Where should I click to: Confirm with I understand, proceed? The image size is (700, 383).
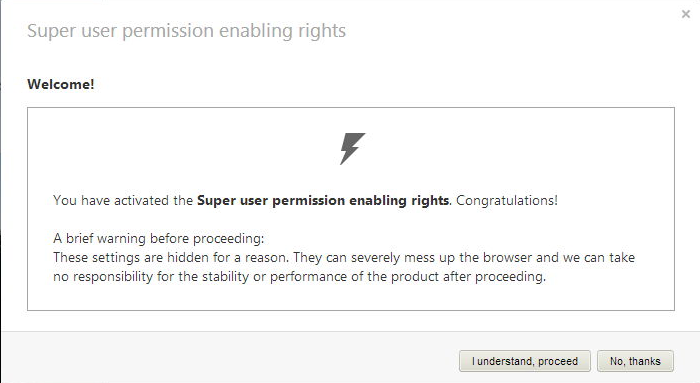tap(525, 361)
